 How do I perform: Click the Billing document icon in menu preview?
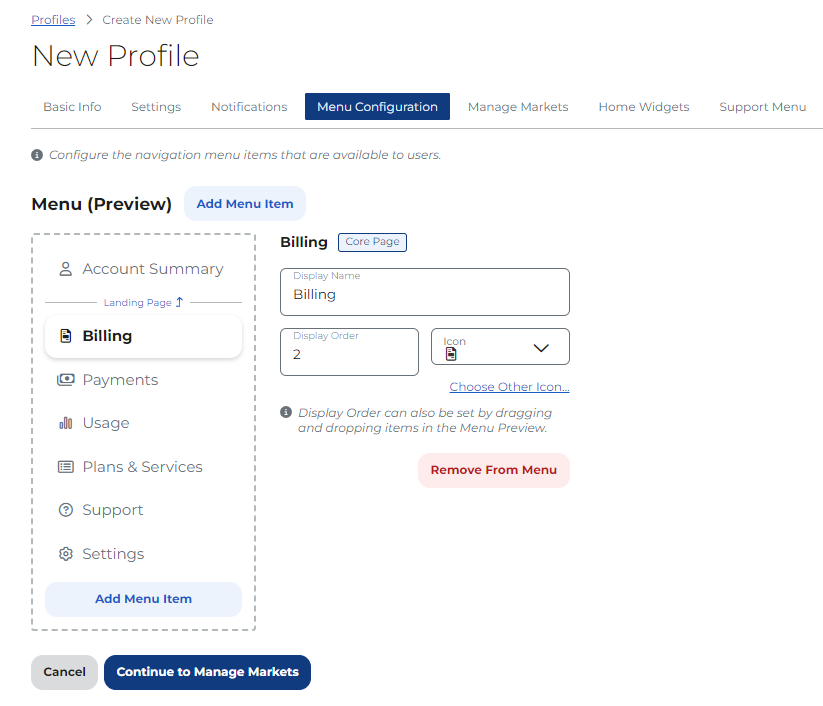(66, 336)
